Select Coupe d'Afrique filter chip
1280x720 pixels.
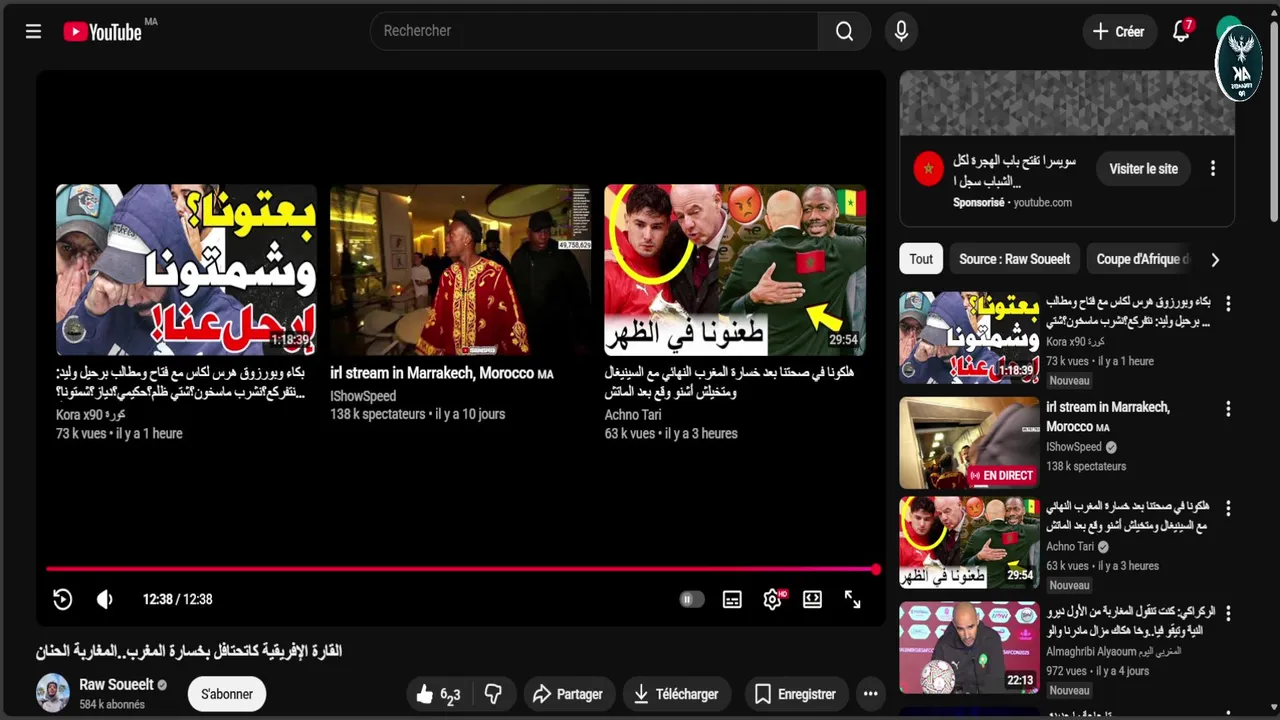click(1142, 259)
